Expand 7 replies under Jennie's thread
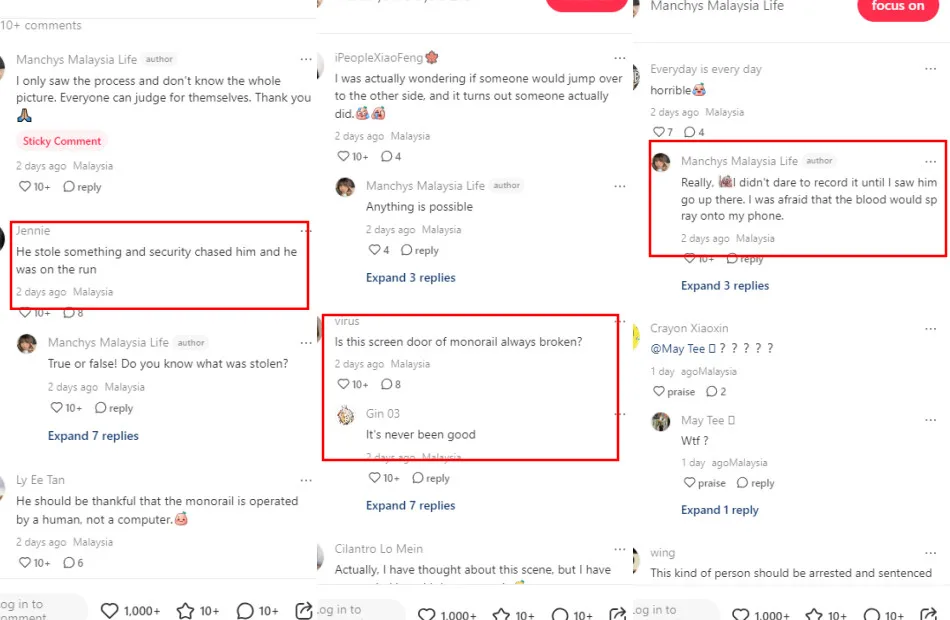 click(x=93, y=436)
